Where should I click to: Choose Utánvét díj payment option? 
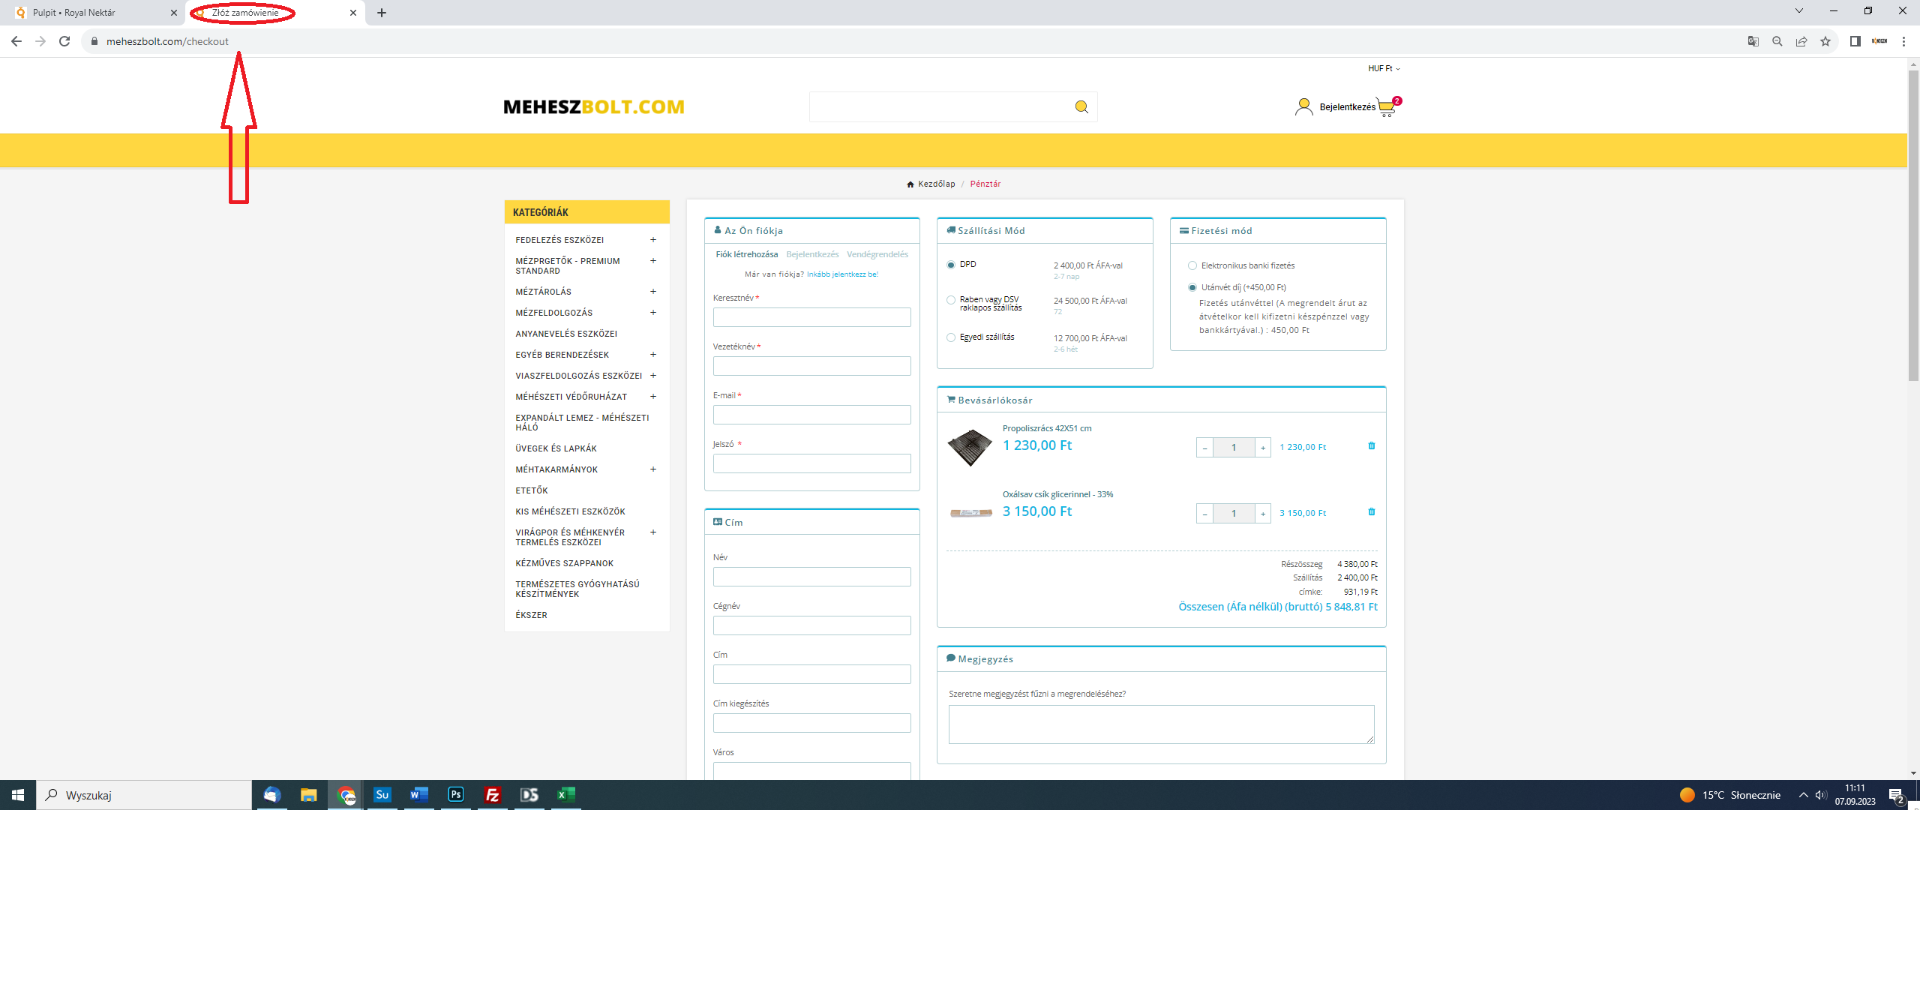tap(1192, 288)
